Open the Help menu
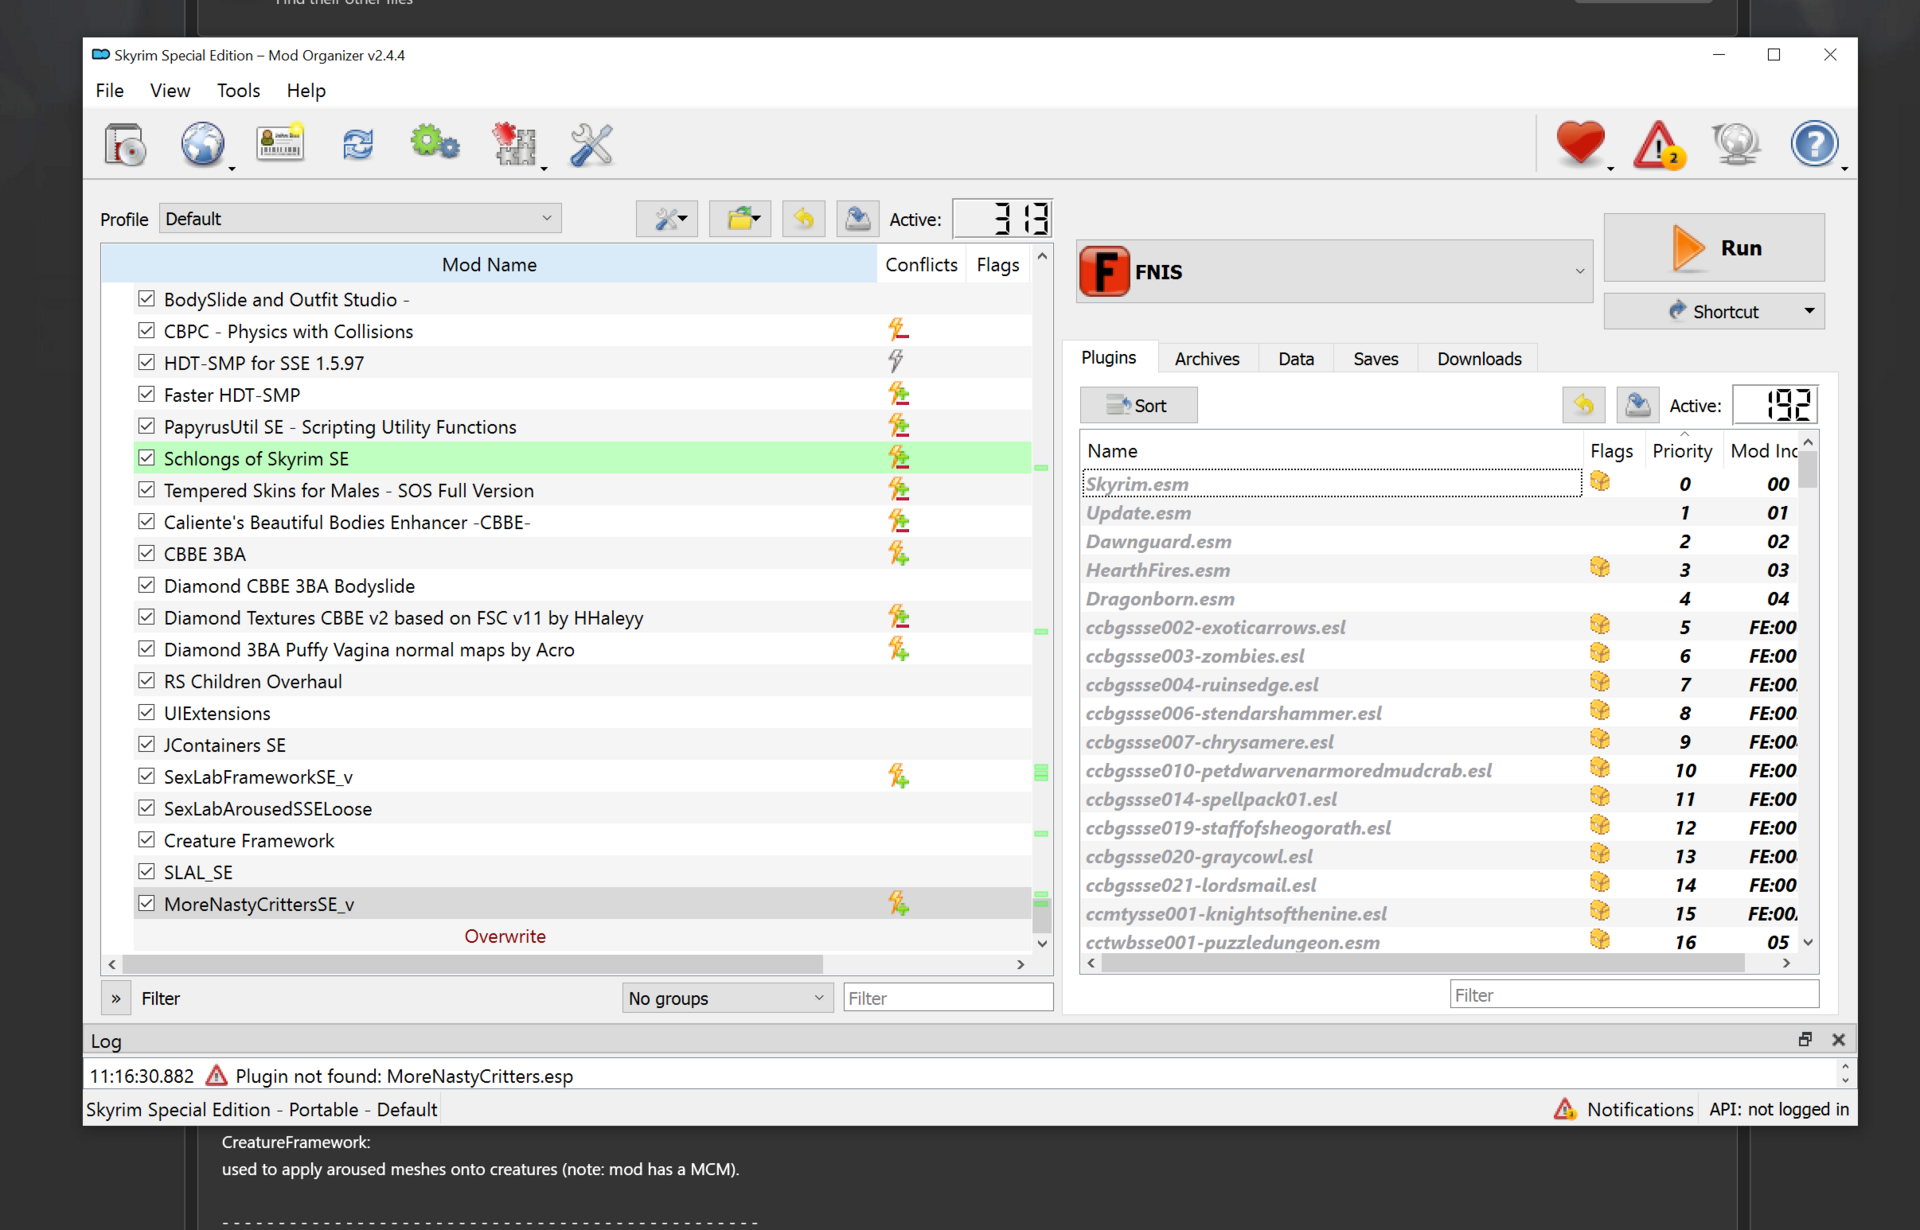The height and width of the screenshot is (1230, 1920). (306, 90)
